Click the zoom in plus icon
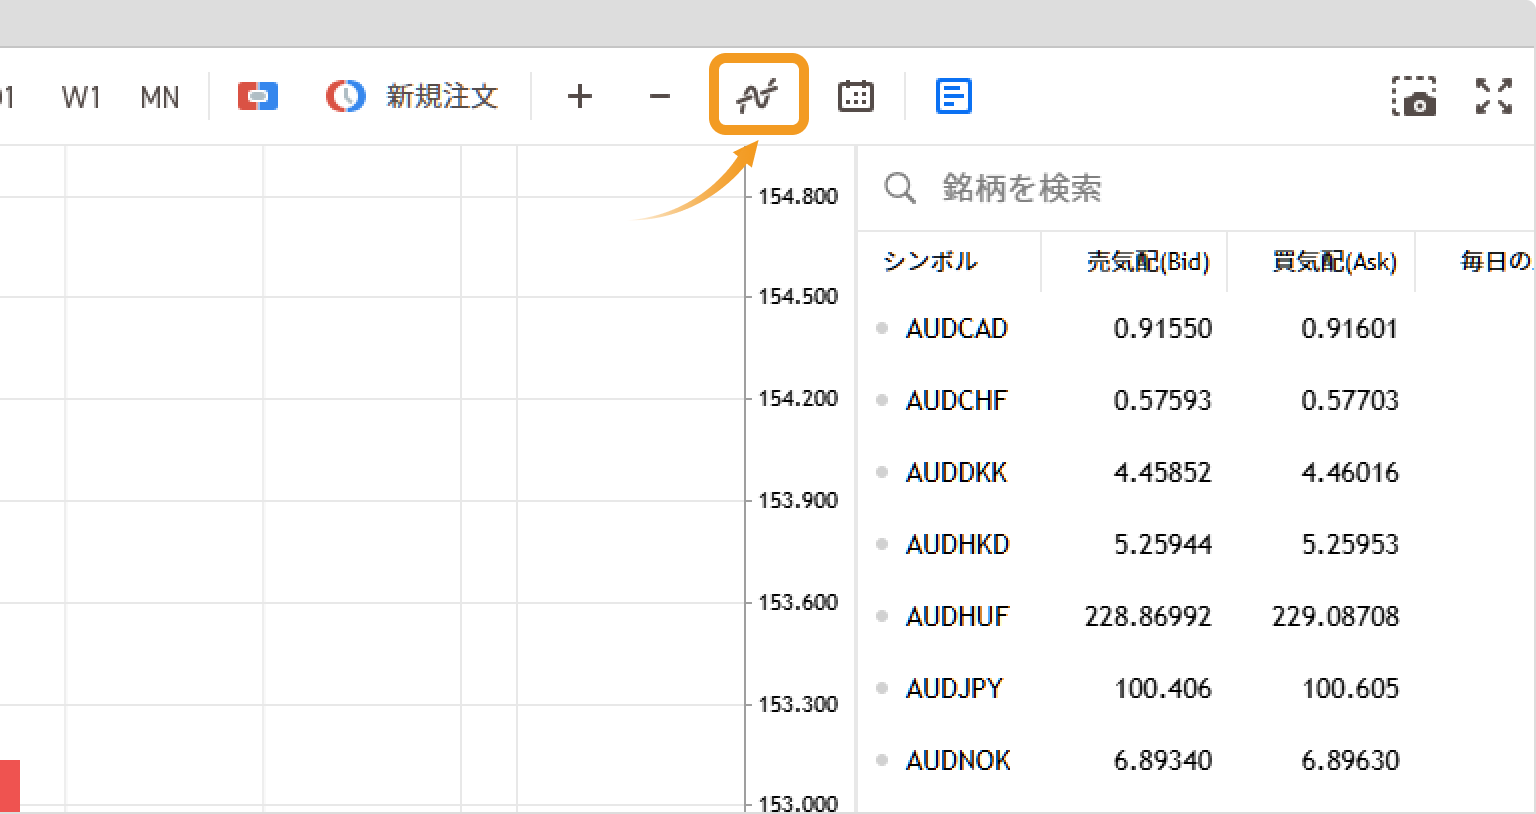 pyautogui.click(x=580, y=96)
